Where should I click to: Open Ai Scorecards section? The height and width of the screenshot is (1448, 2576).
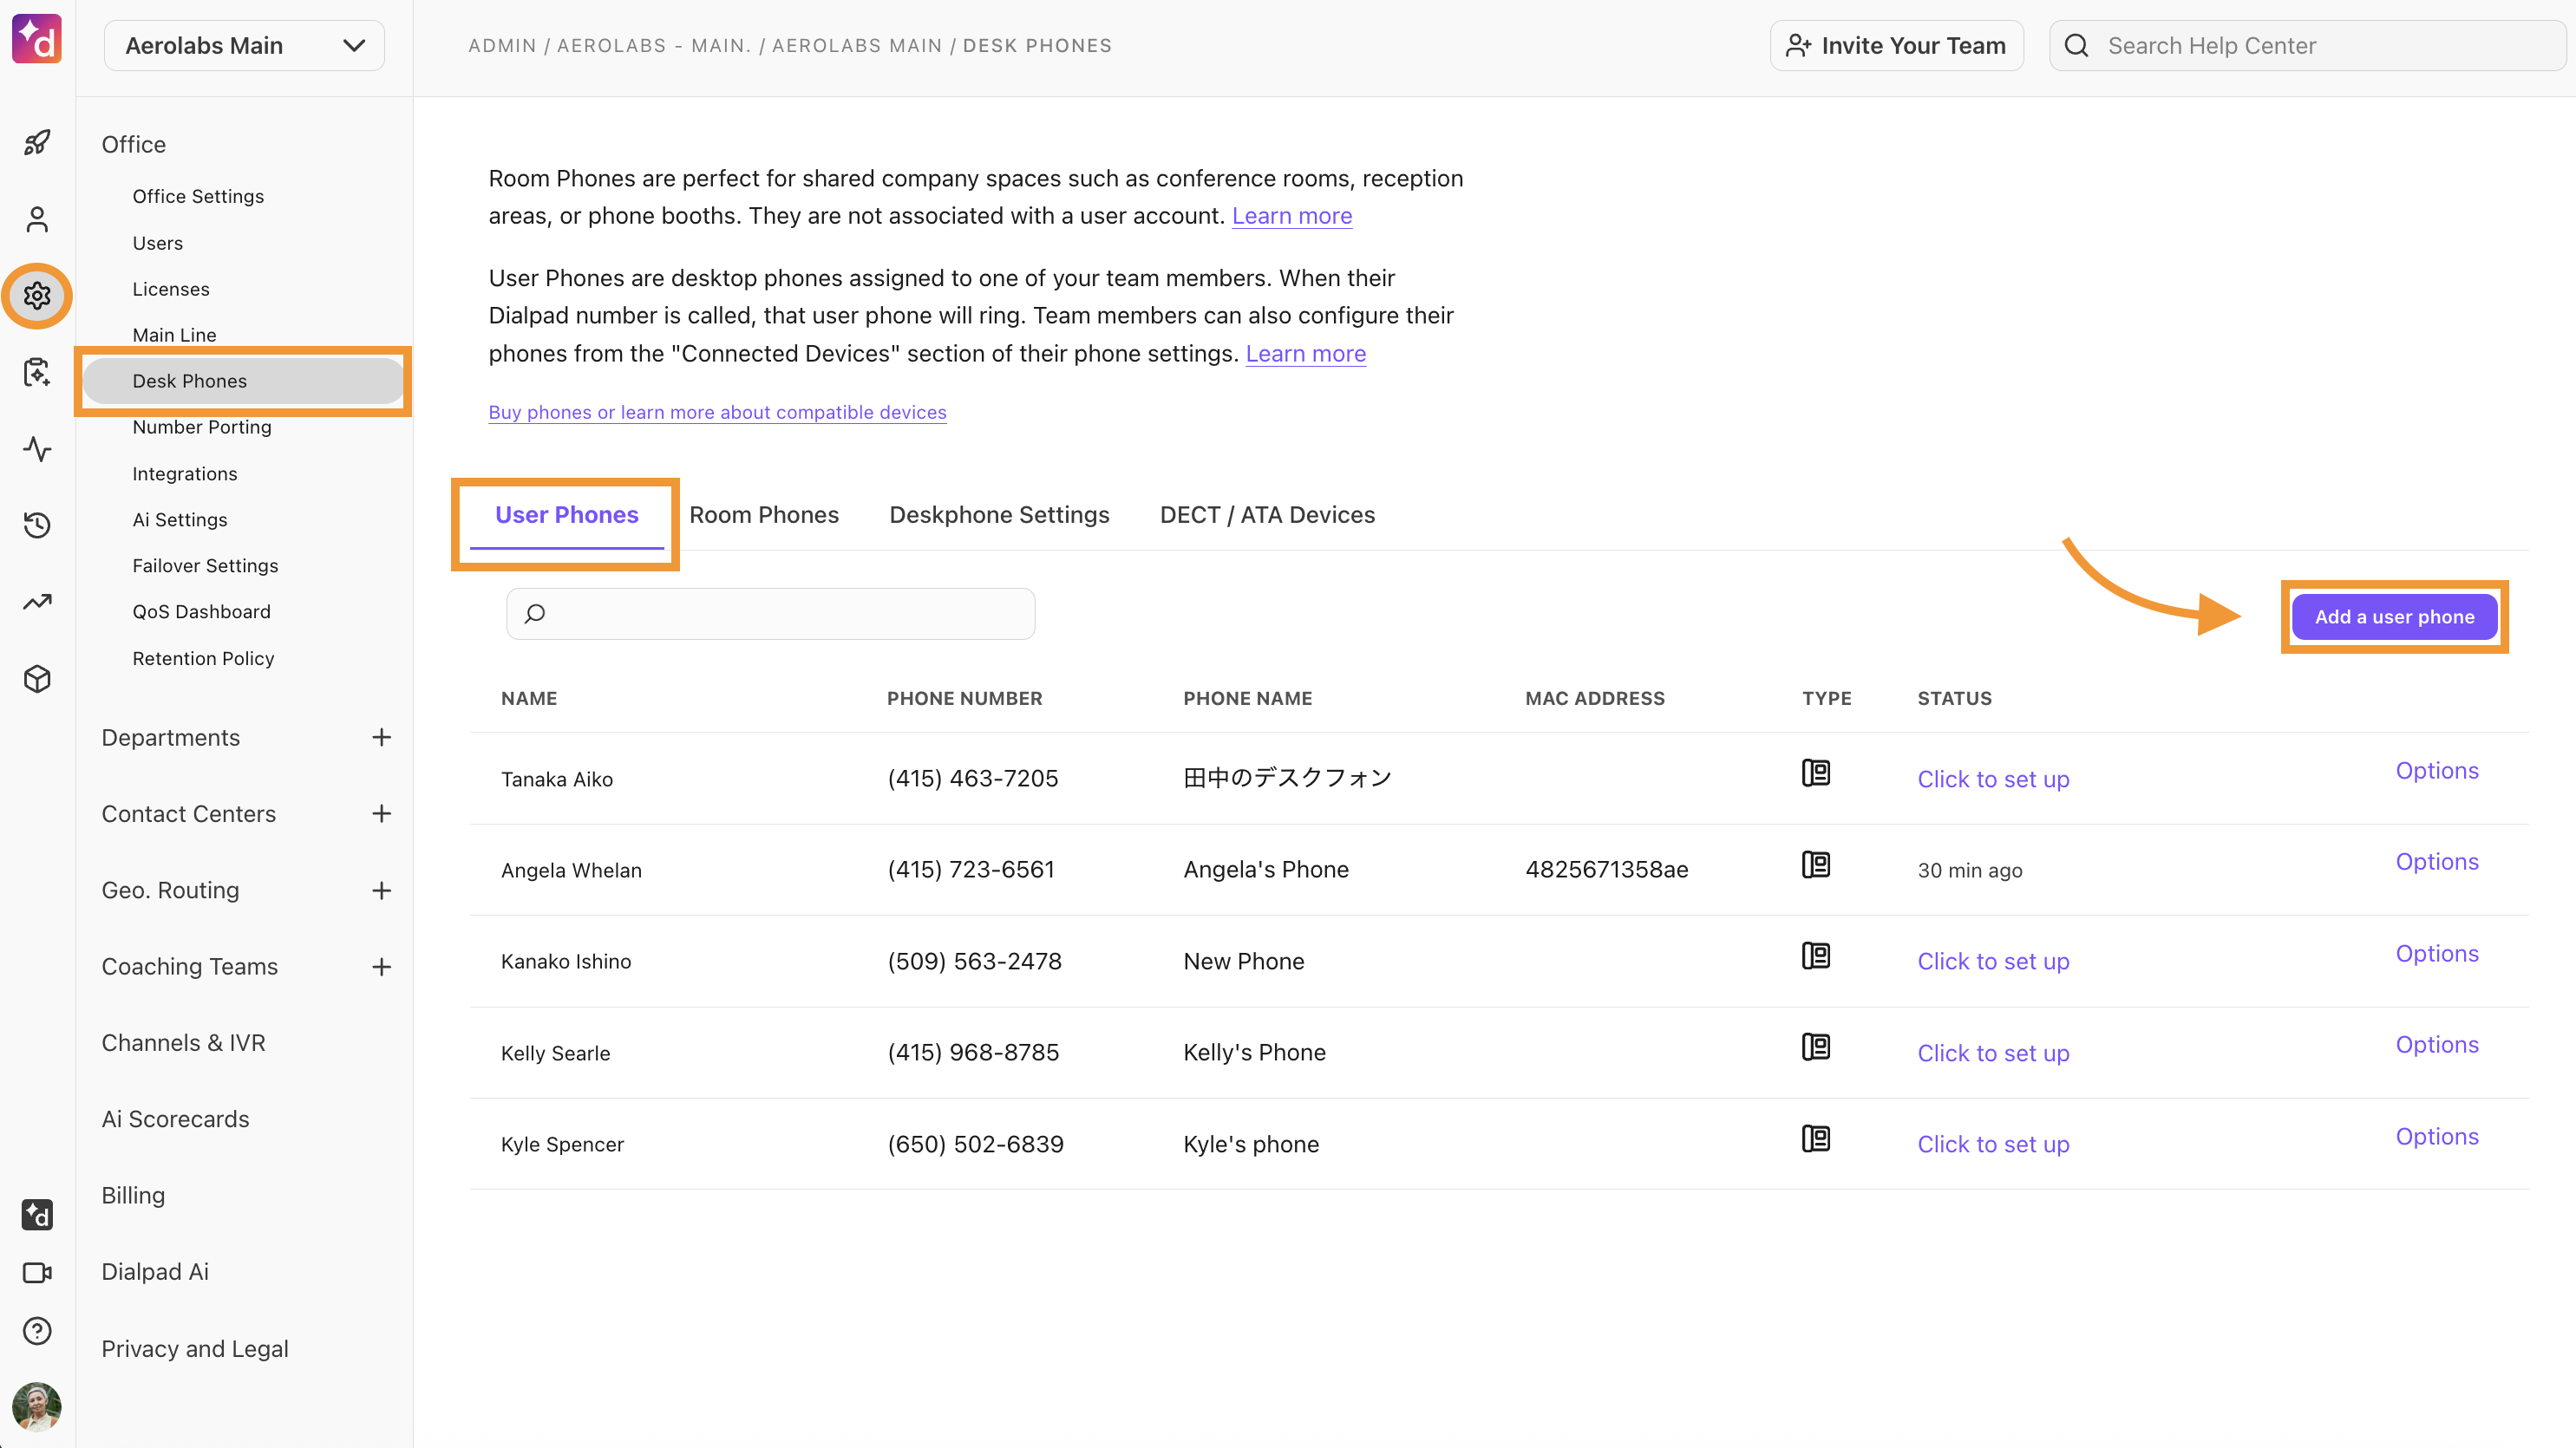[x=175, y=1119]
